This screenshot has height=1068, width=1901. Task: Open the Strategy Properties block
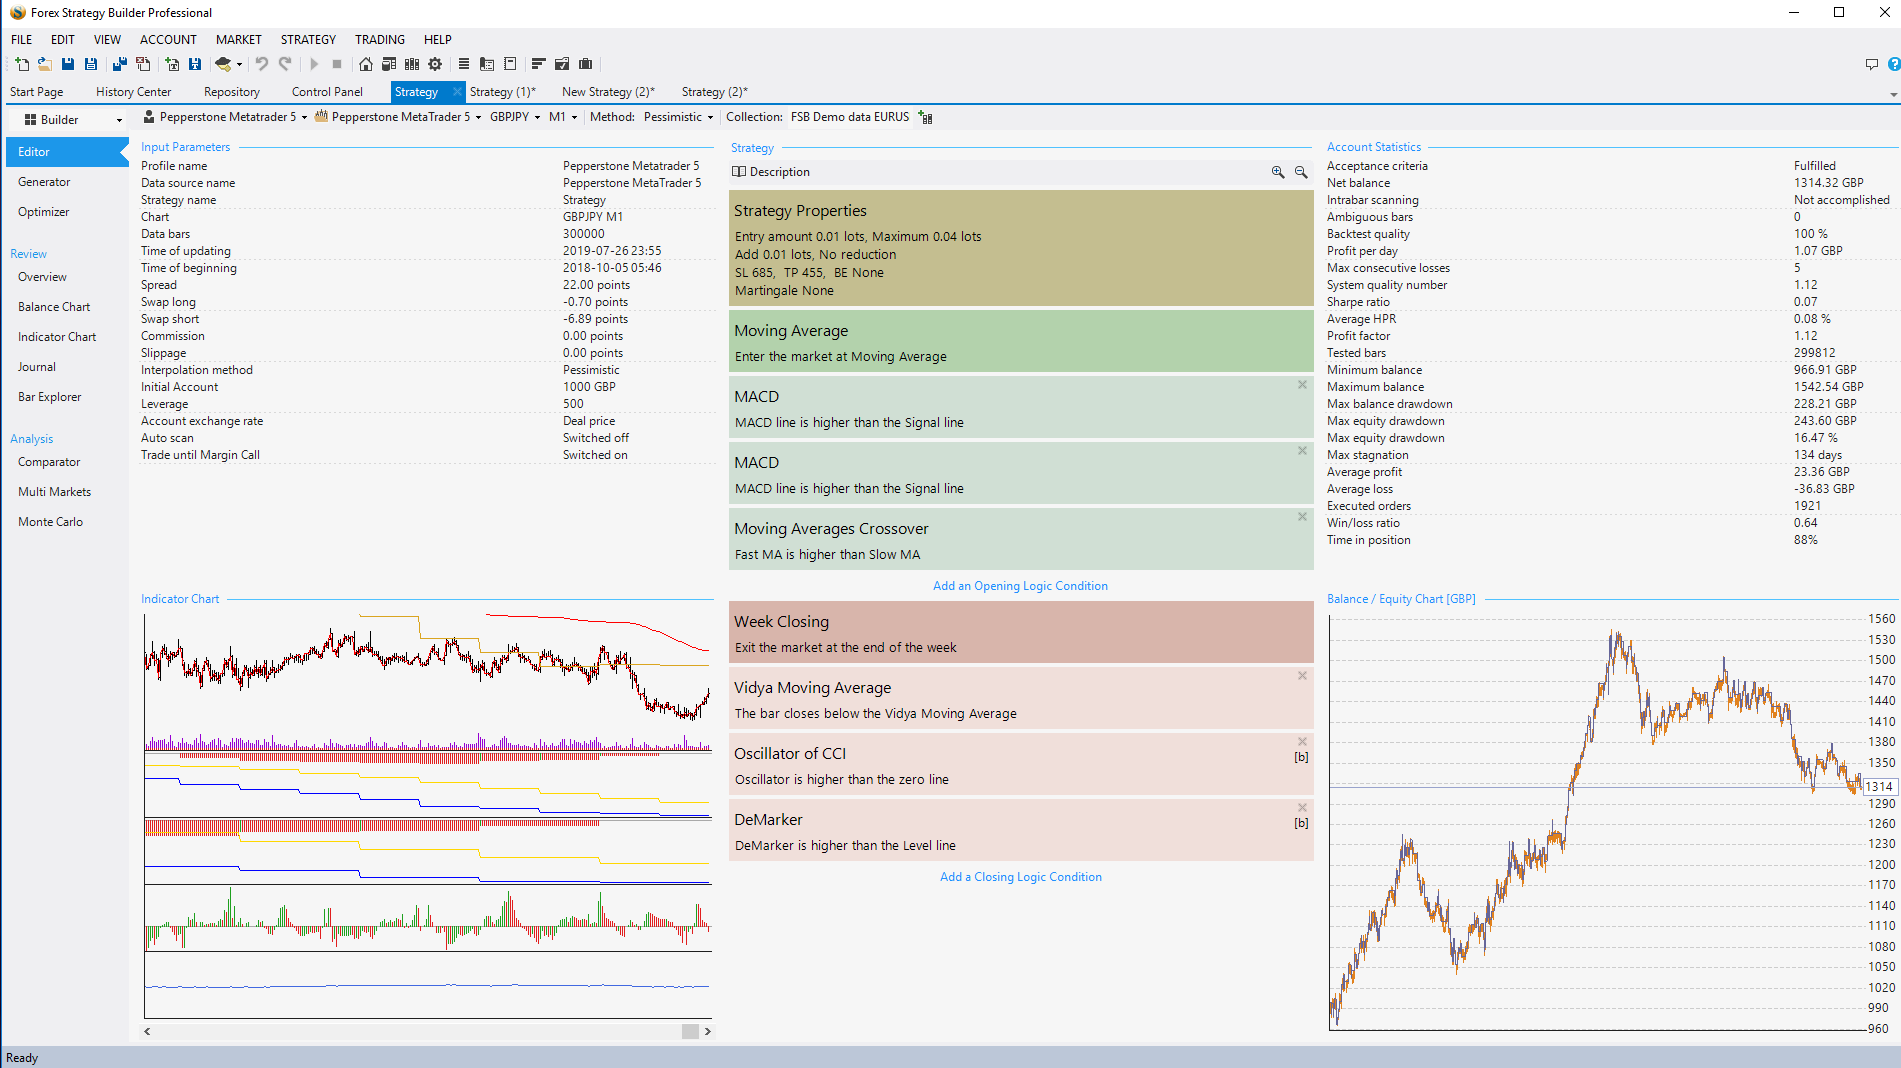1021,248
